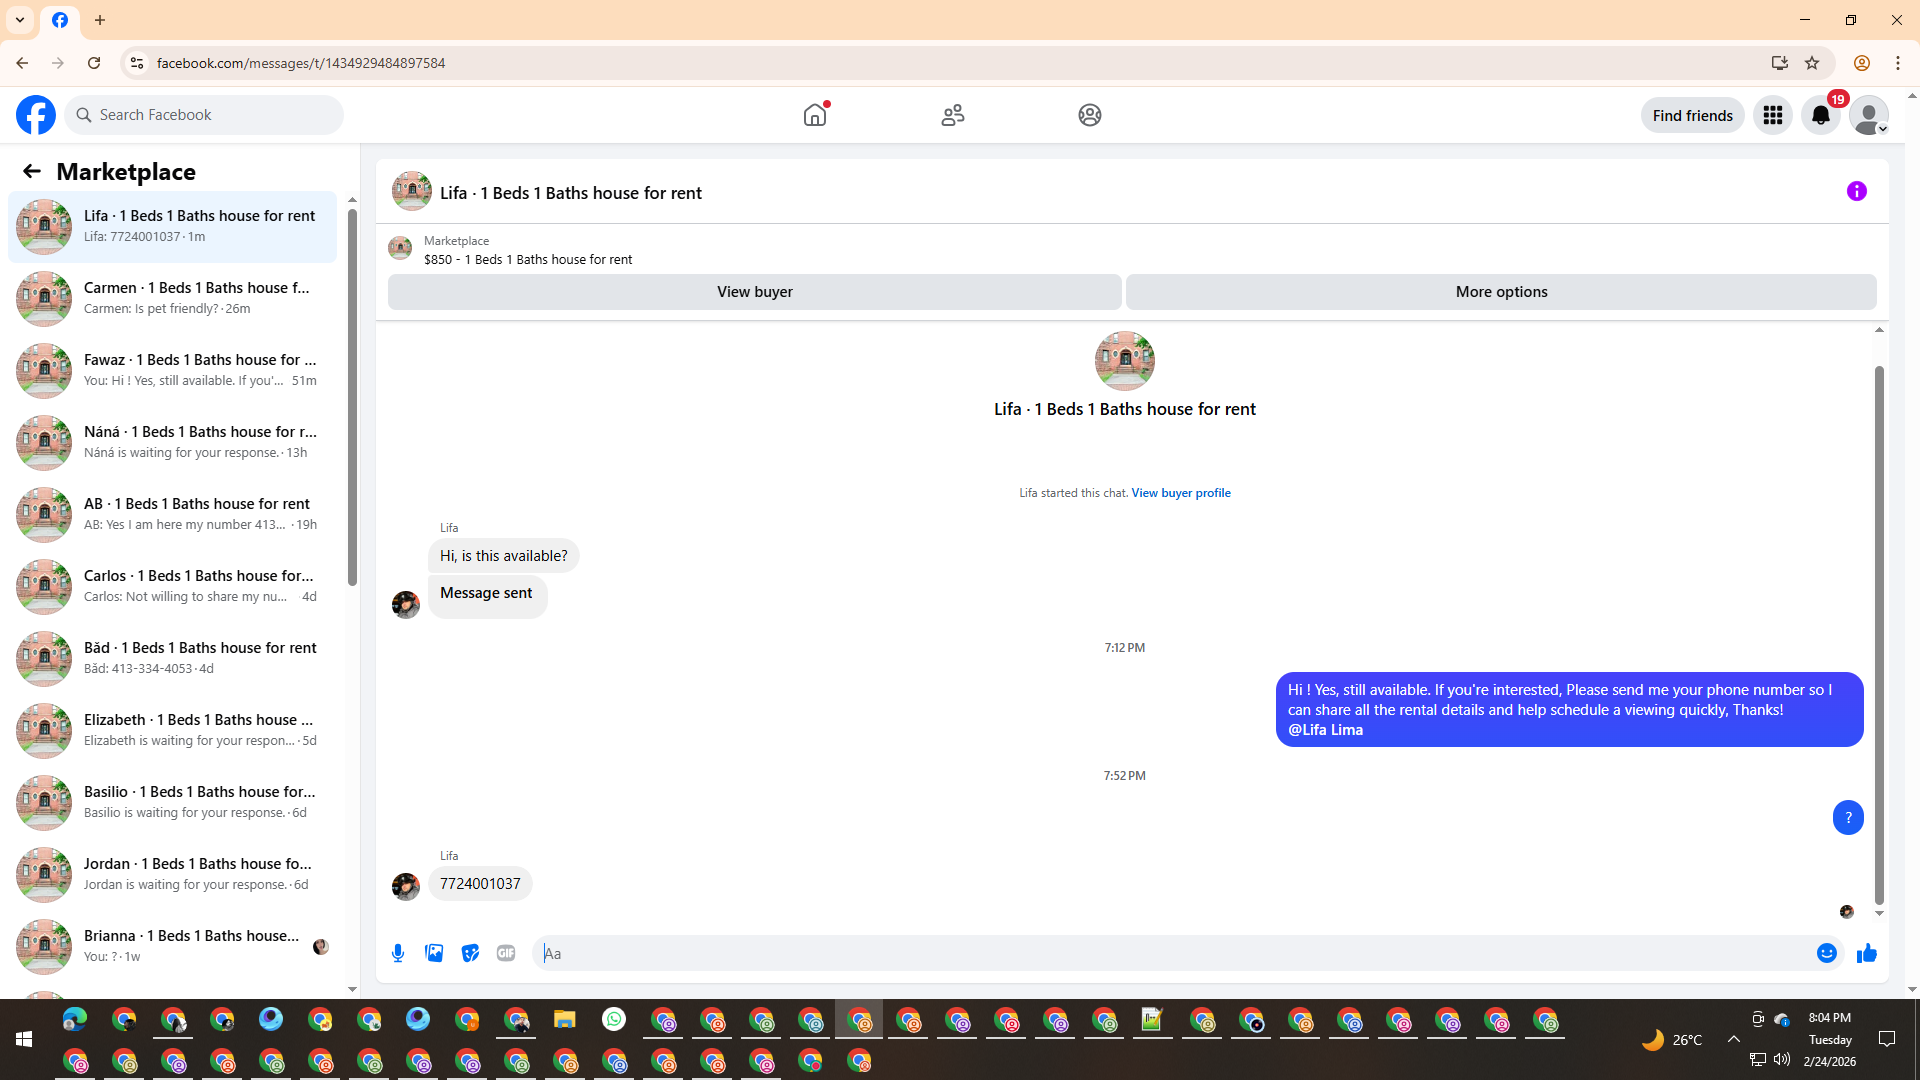Open the sticker picker icon
The width and height of the screenshot is (1920, 1080).
click(x=470, y=953)
